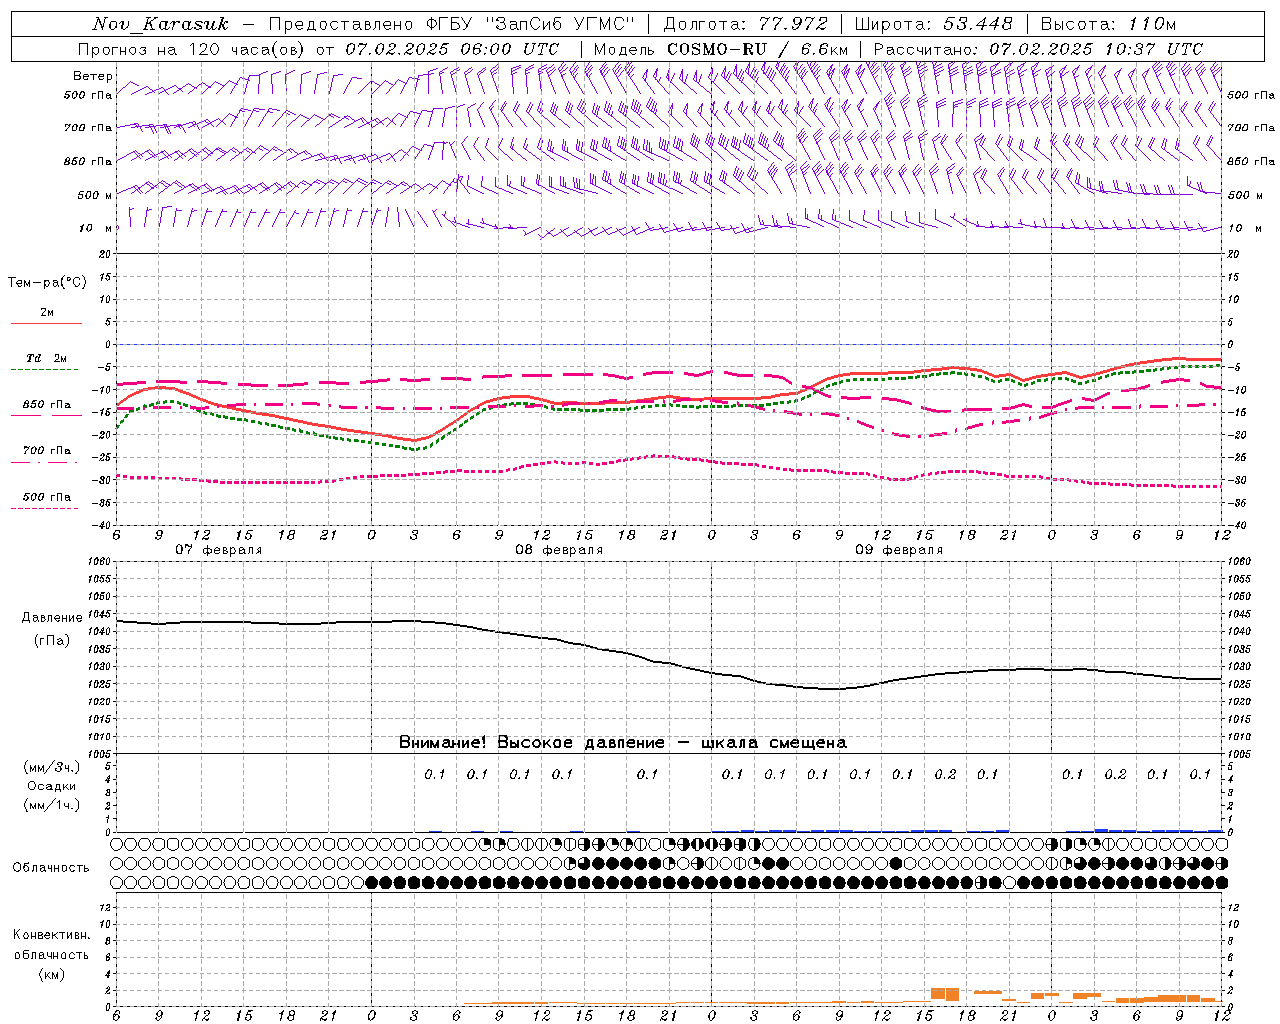Click the Ветер wind panel label
This screenshot has height=1024, width=1280.
[x=92, y=76]
